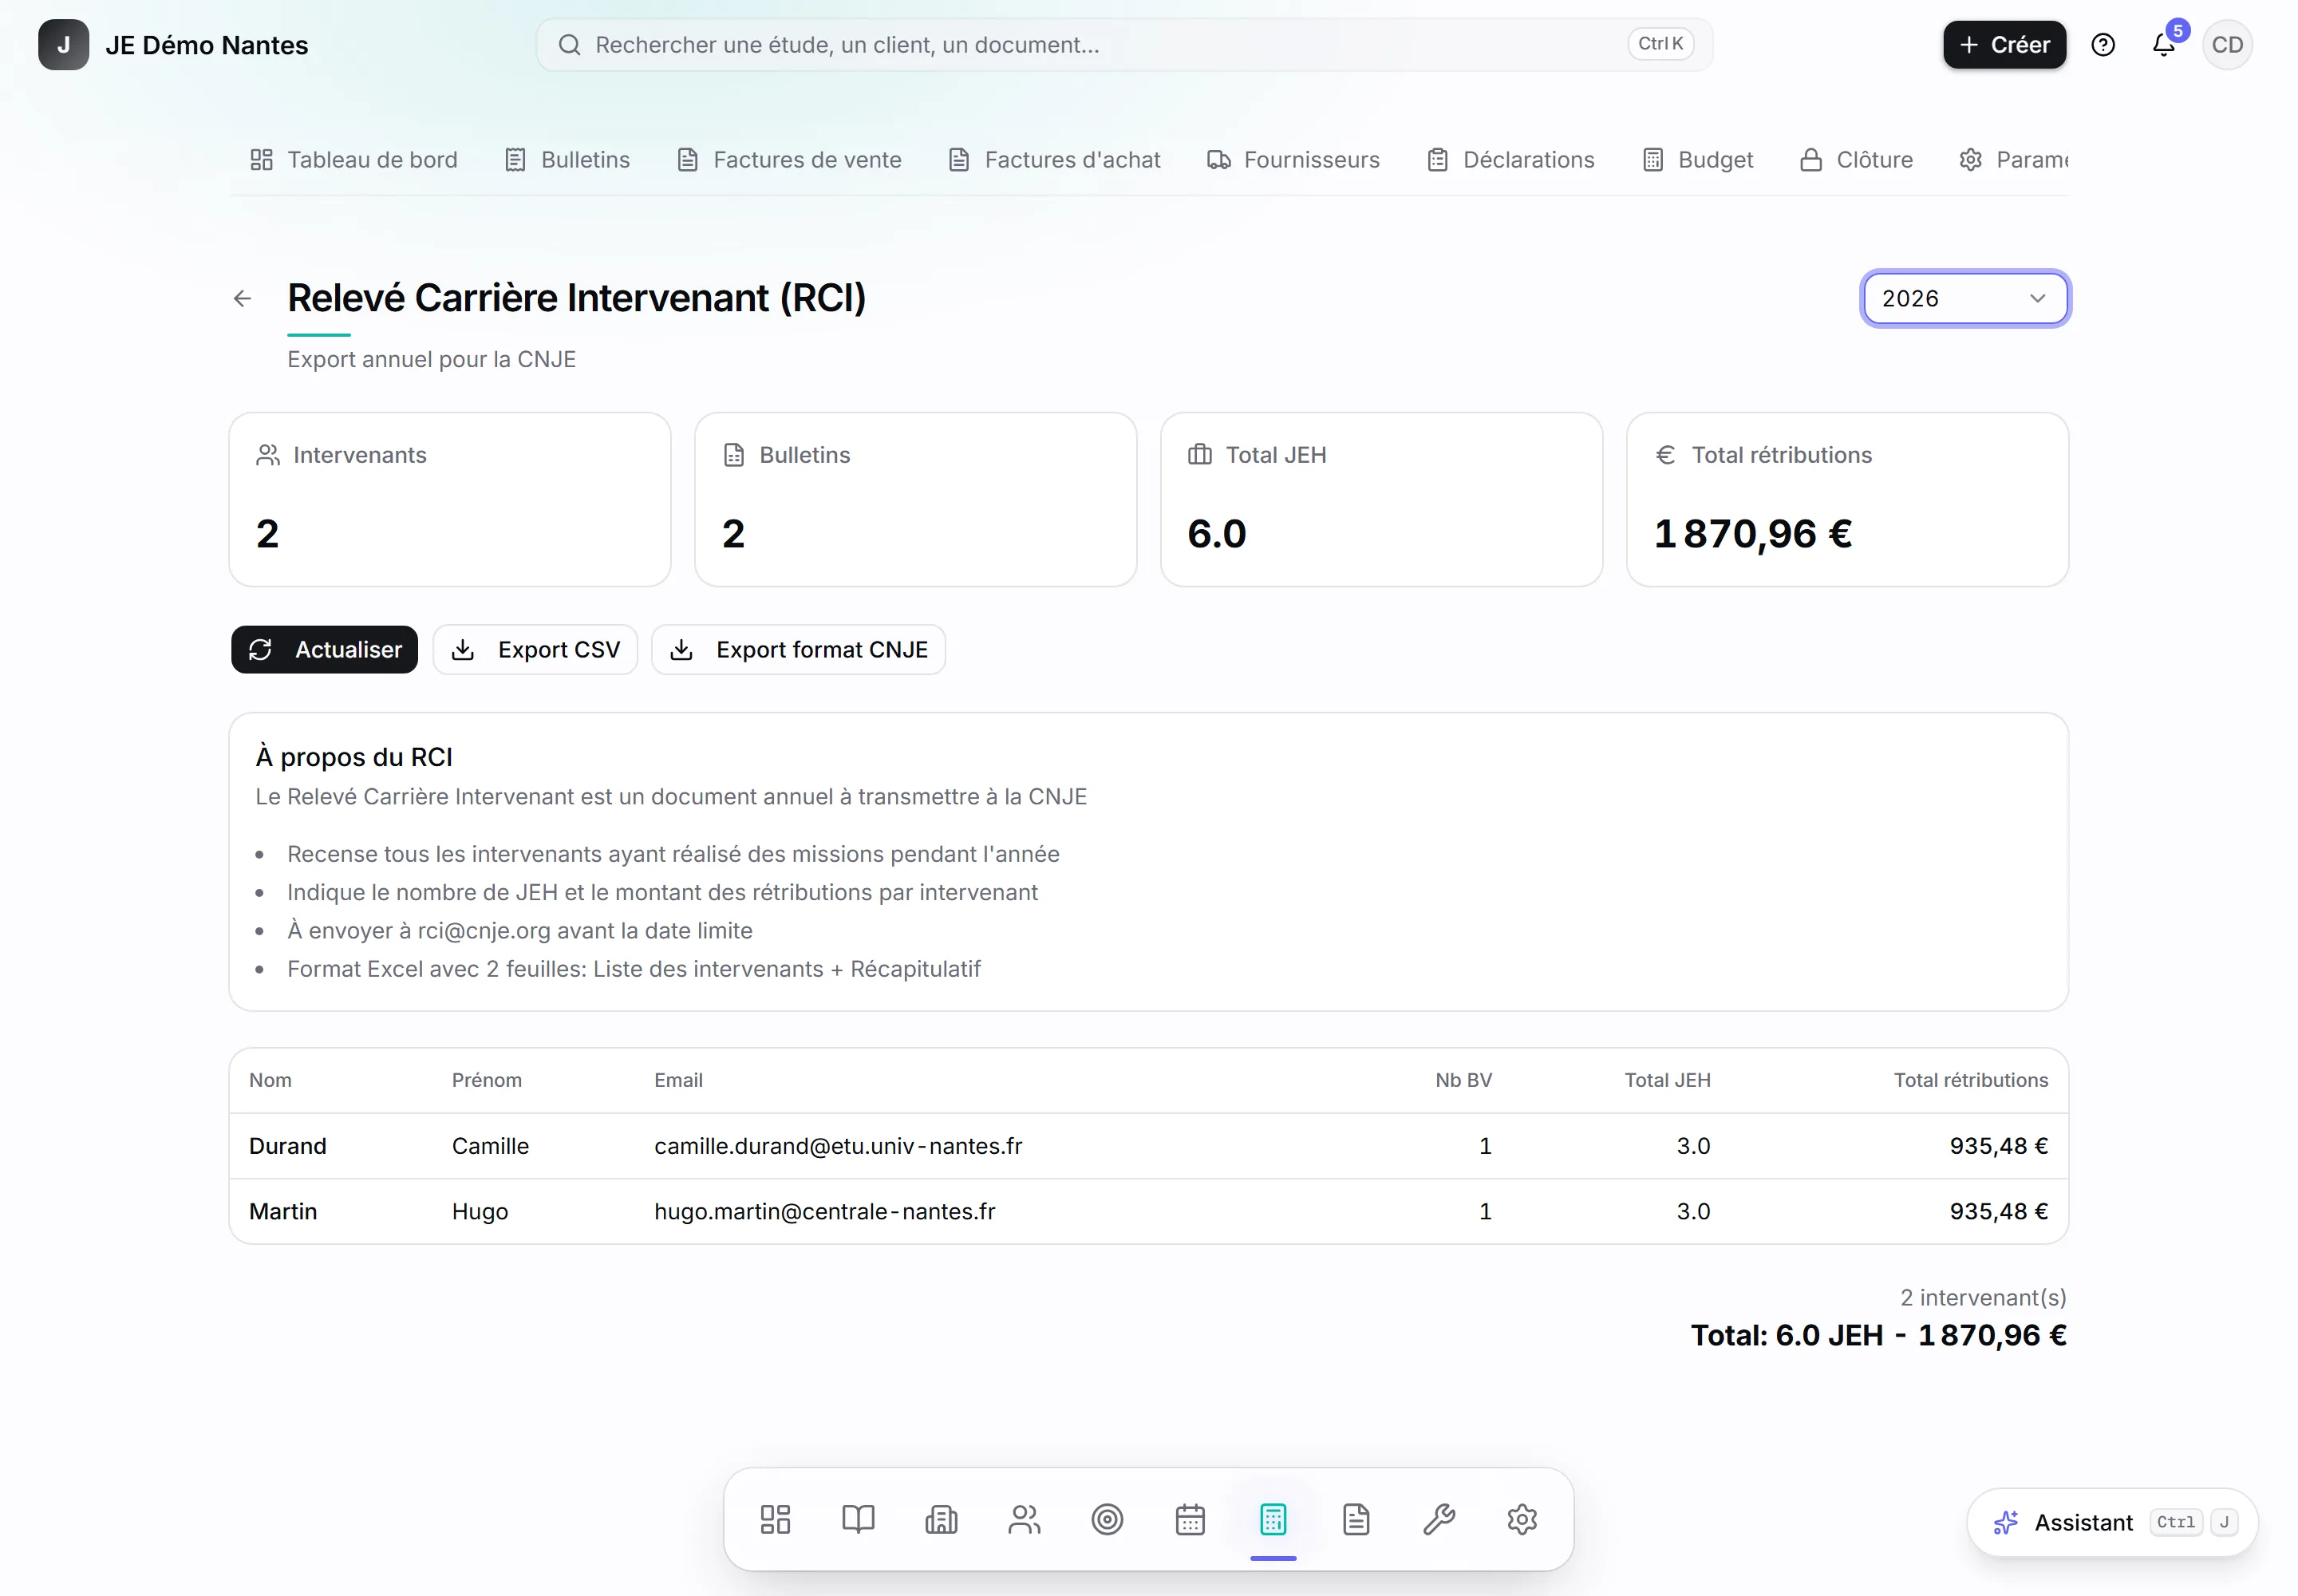Open the people icon in bottom dock
The height and width of the screenshot is (1596, 2298).
[1024, 1519]
